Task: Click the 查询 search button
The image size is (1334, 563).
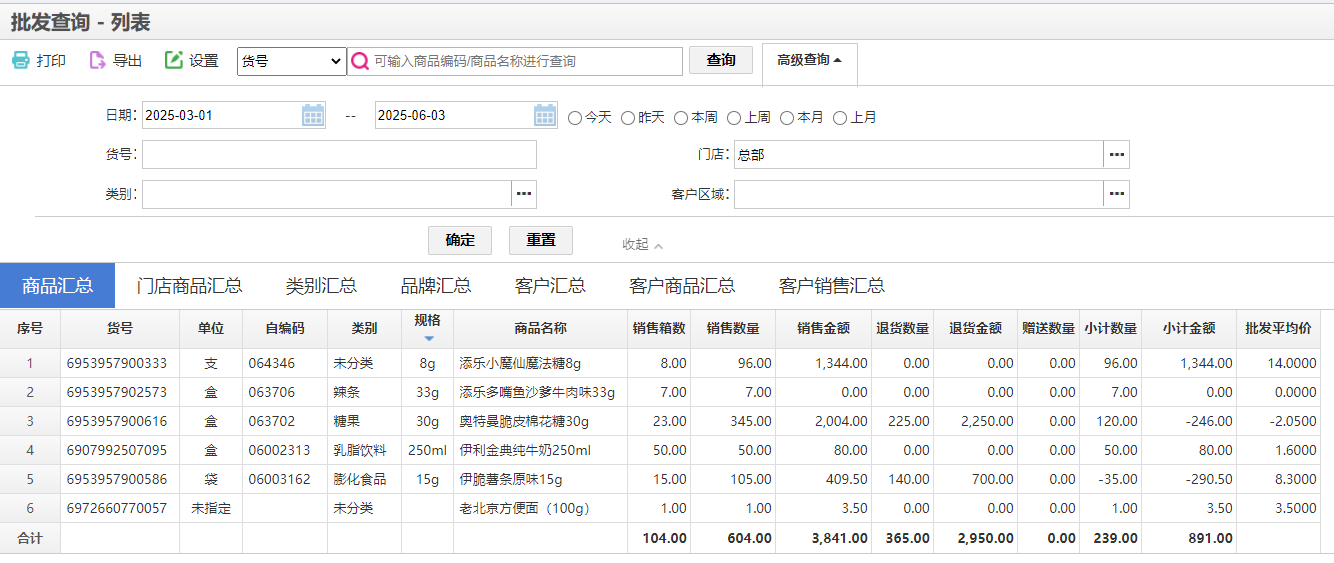Action: click(x=721, y=60)
